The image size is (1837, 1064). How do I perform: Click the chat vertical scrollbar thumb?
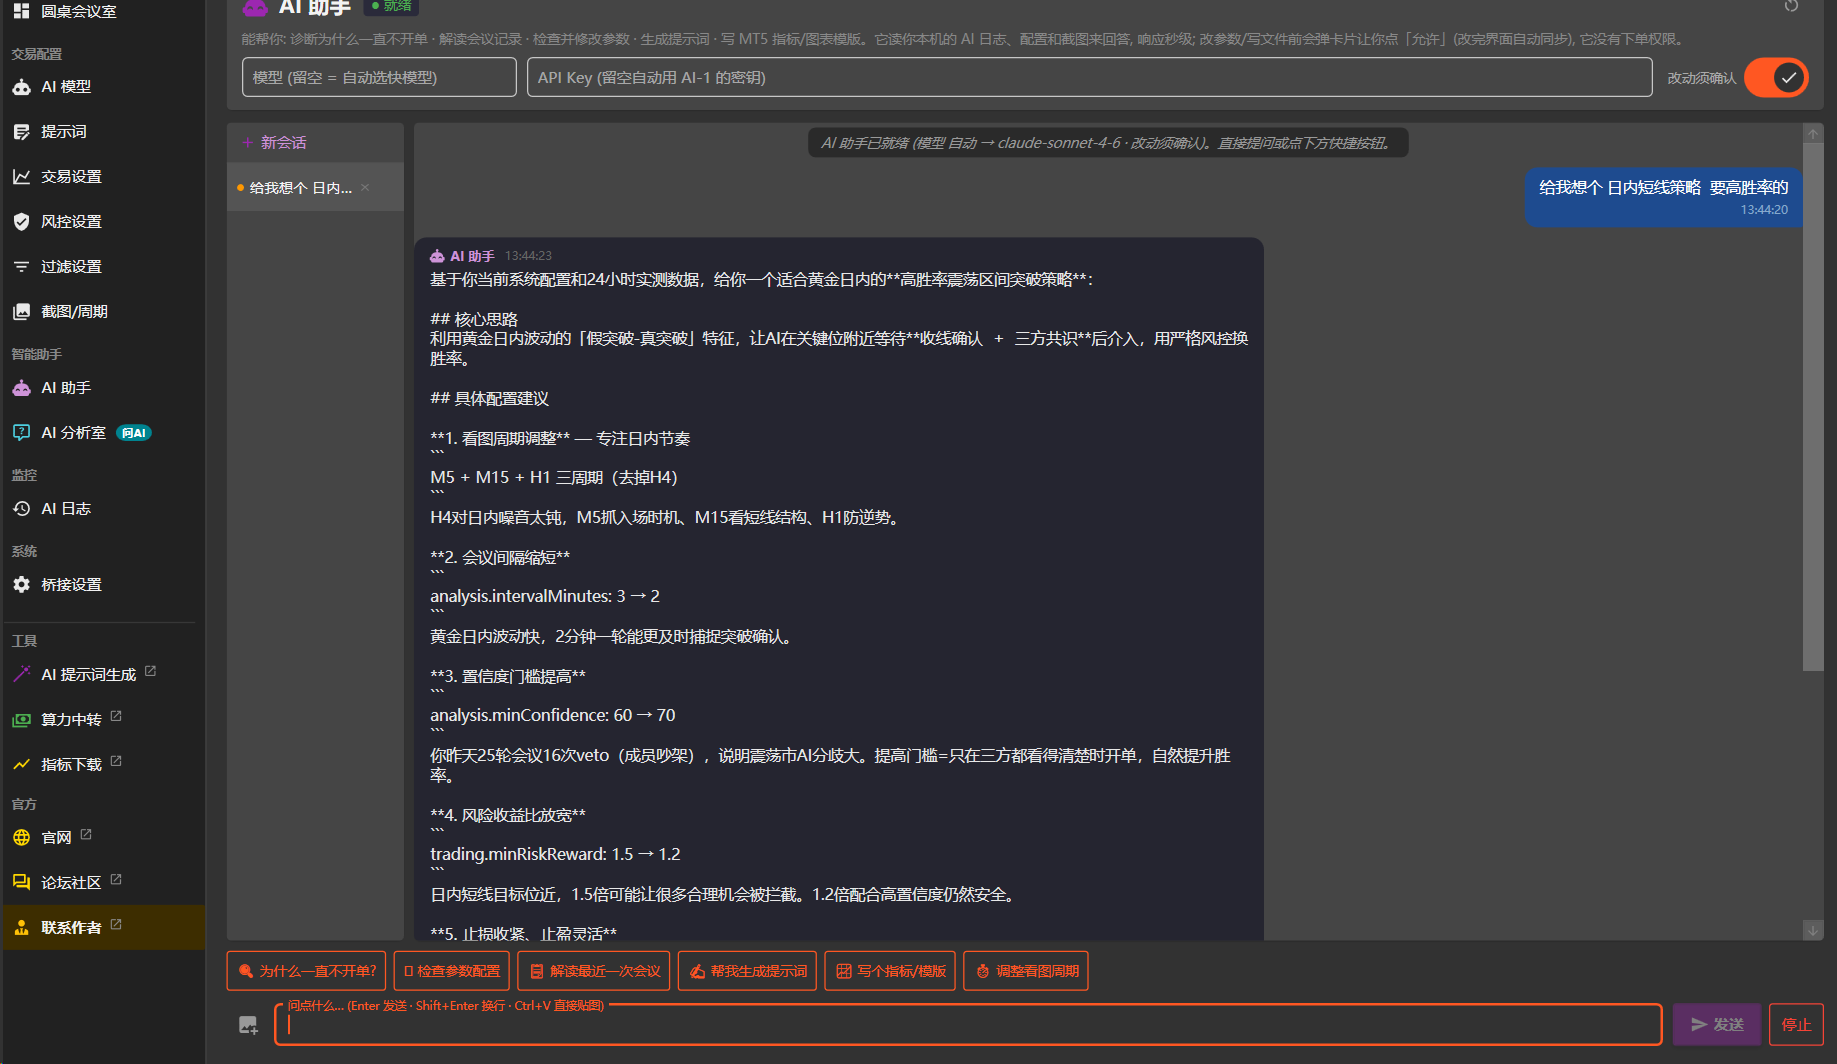pos(1813,406)
